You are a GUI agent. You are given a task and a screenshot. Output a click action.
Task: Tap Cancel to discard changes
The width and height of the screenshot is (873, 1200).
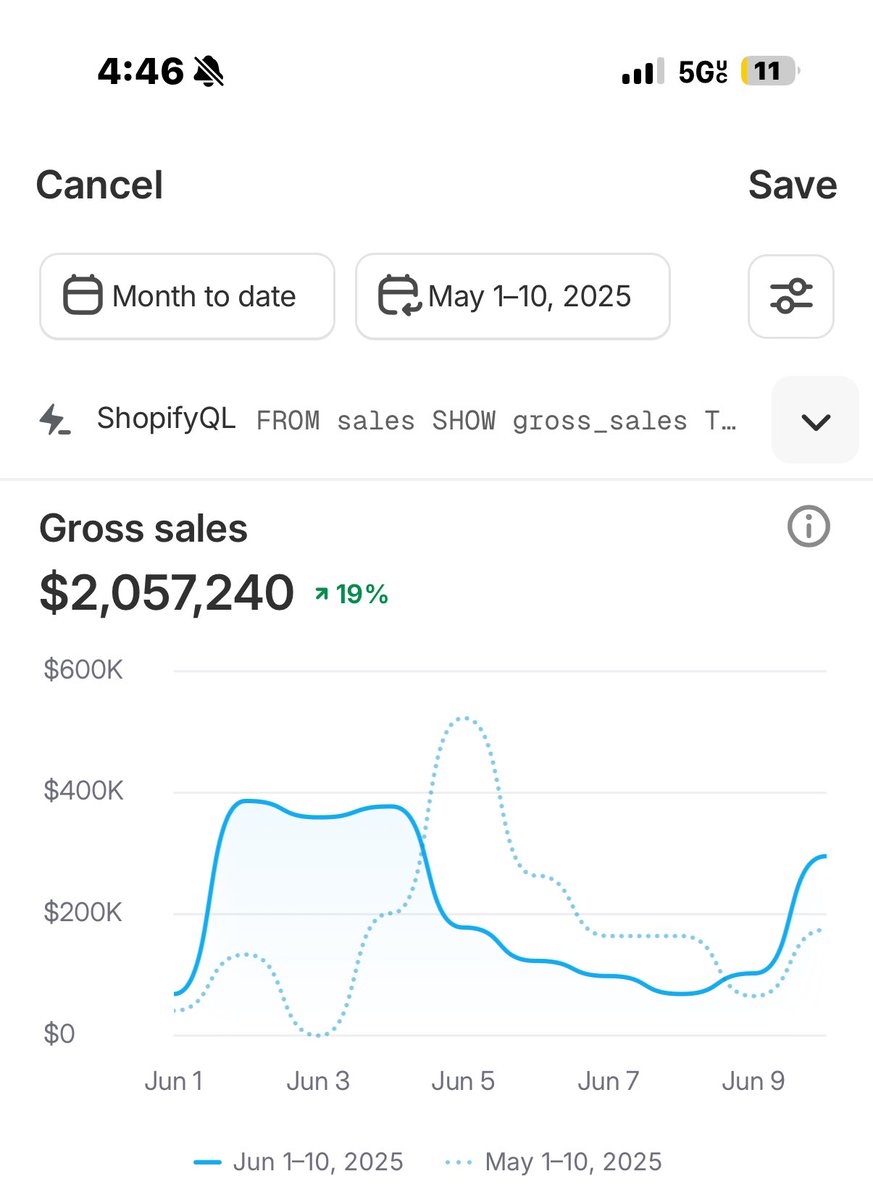pos(99,185)
